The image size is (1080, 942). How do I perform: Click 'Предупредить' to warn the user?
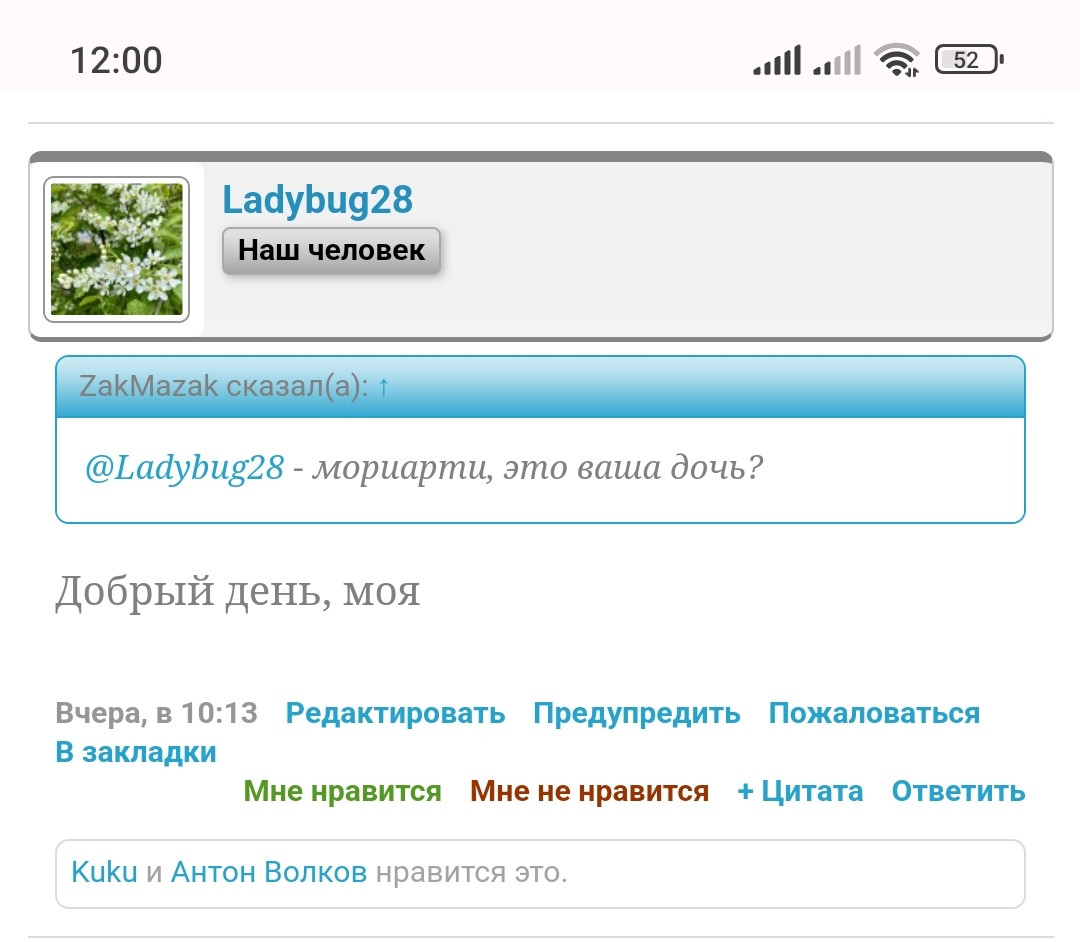(x=637, y=713)
